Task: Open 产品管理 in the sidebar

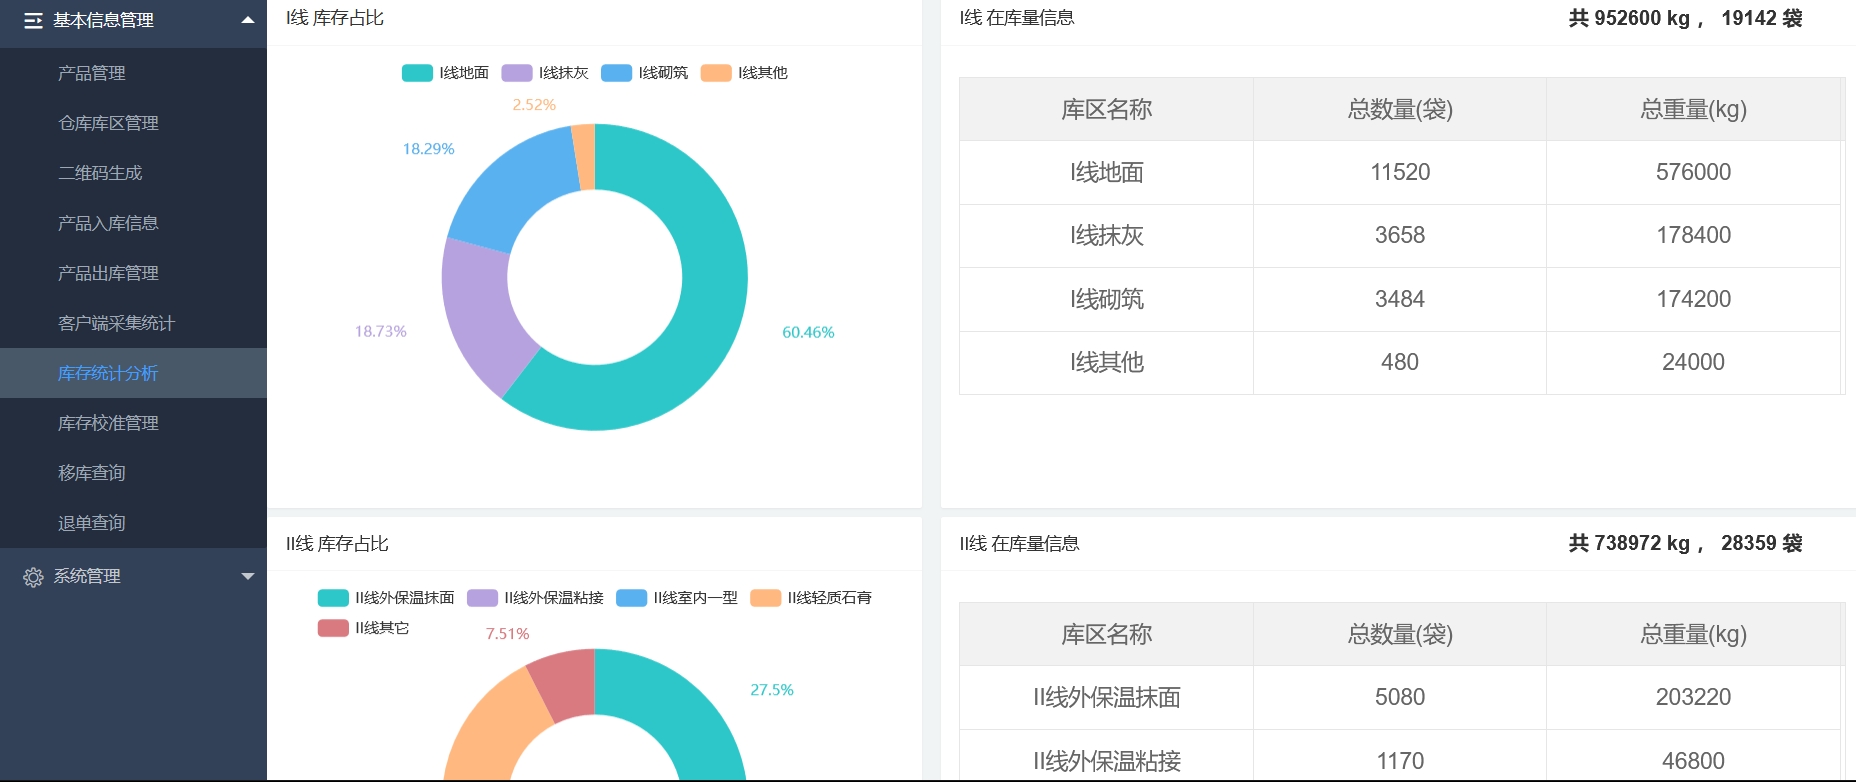Action: coord(92,73)
